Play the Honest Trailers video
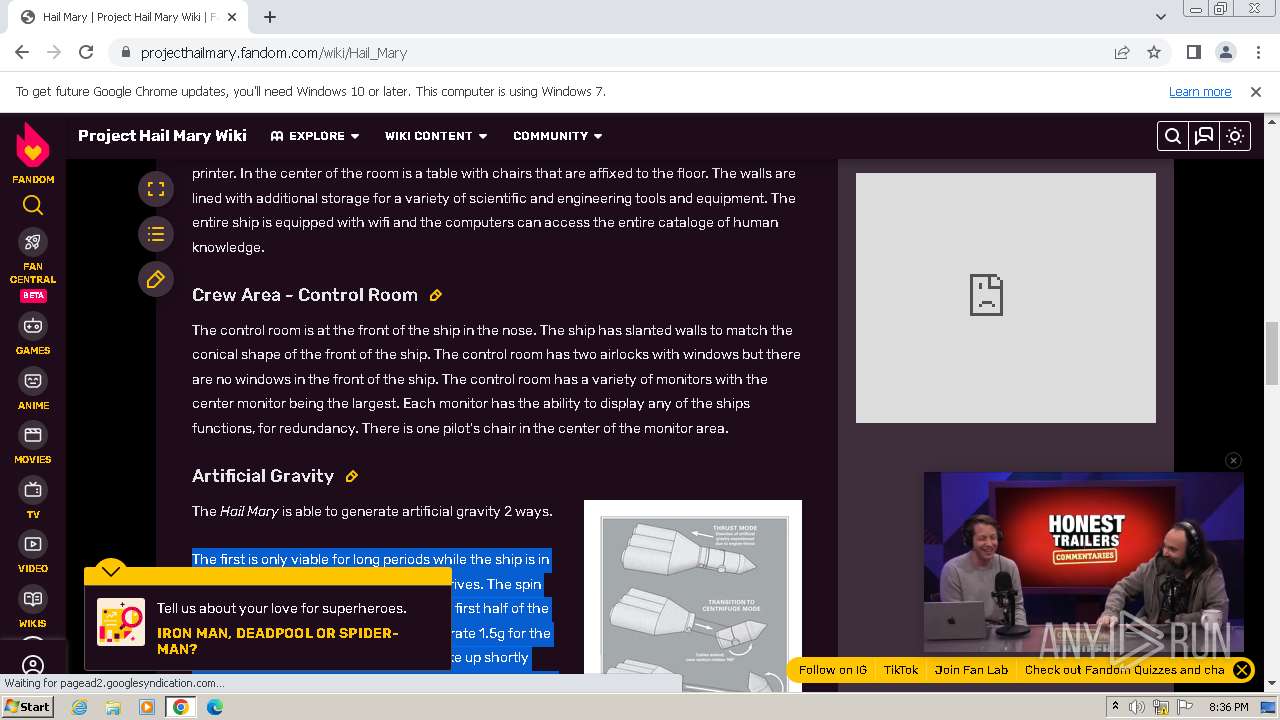The height and width of the screenshot is (720, 1280). pos(1084,562)
